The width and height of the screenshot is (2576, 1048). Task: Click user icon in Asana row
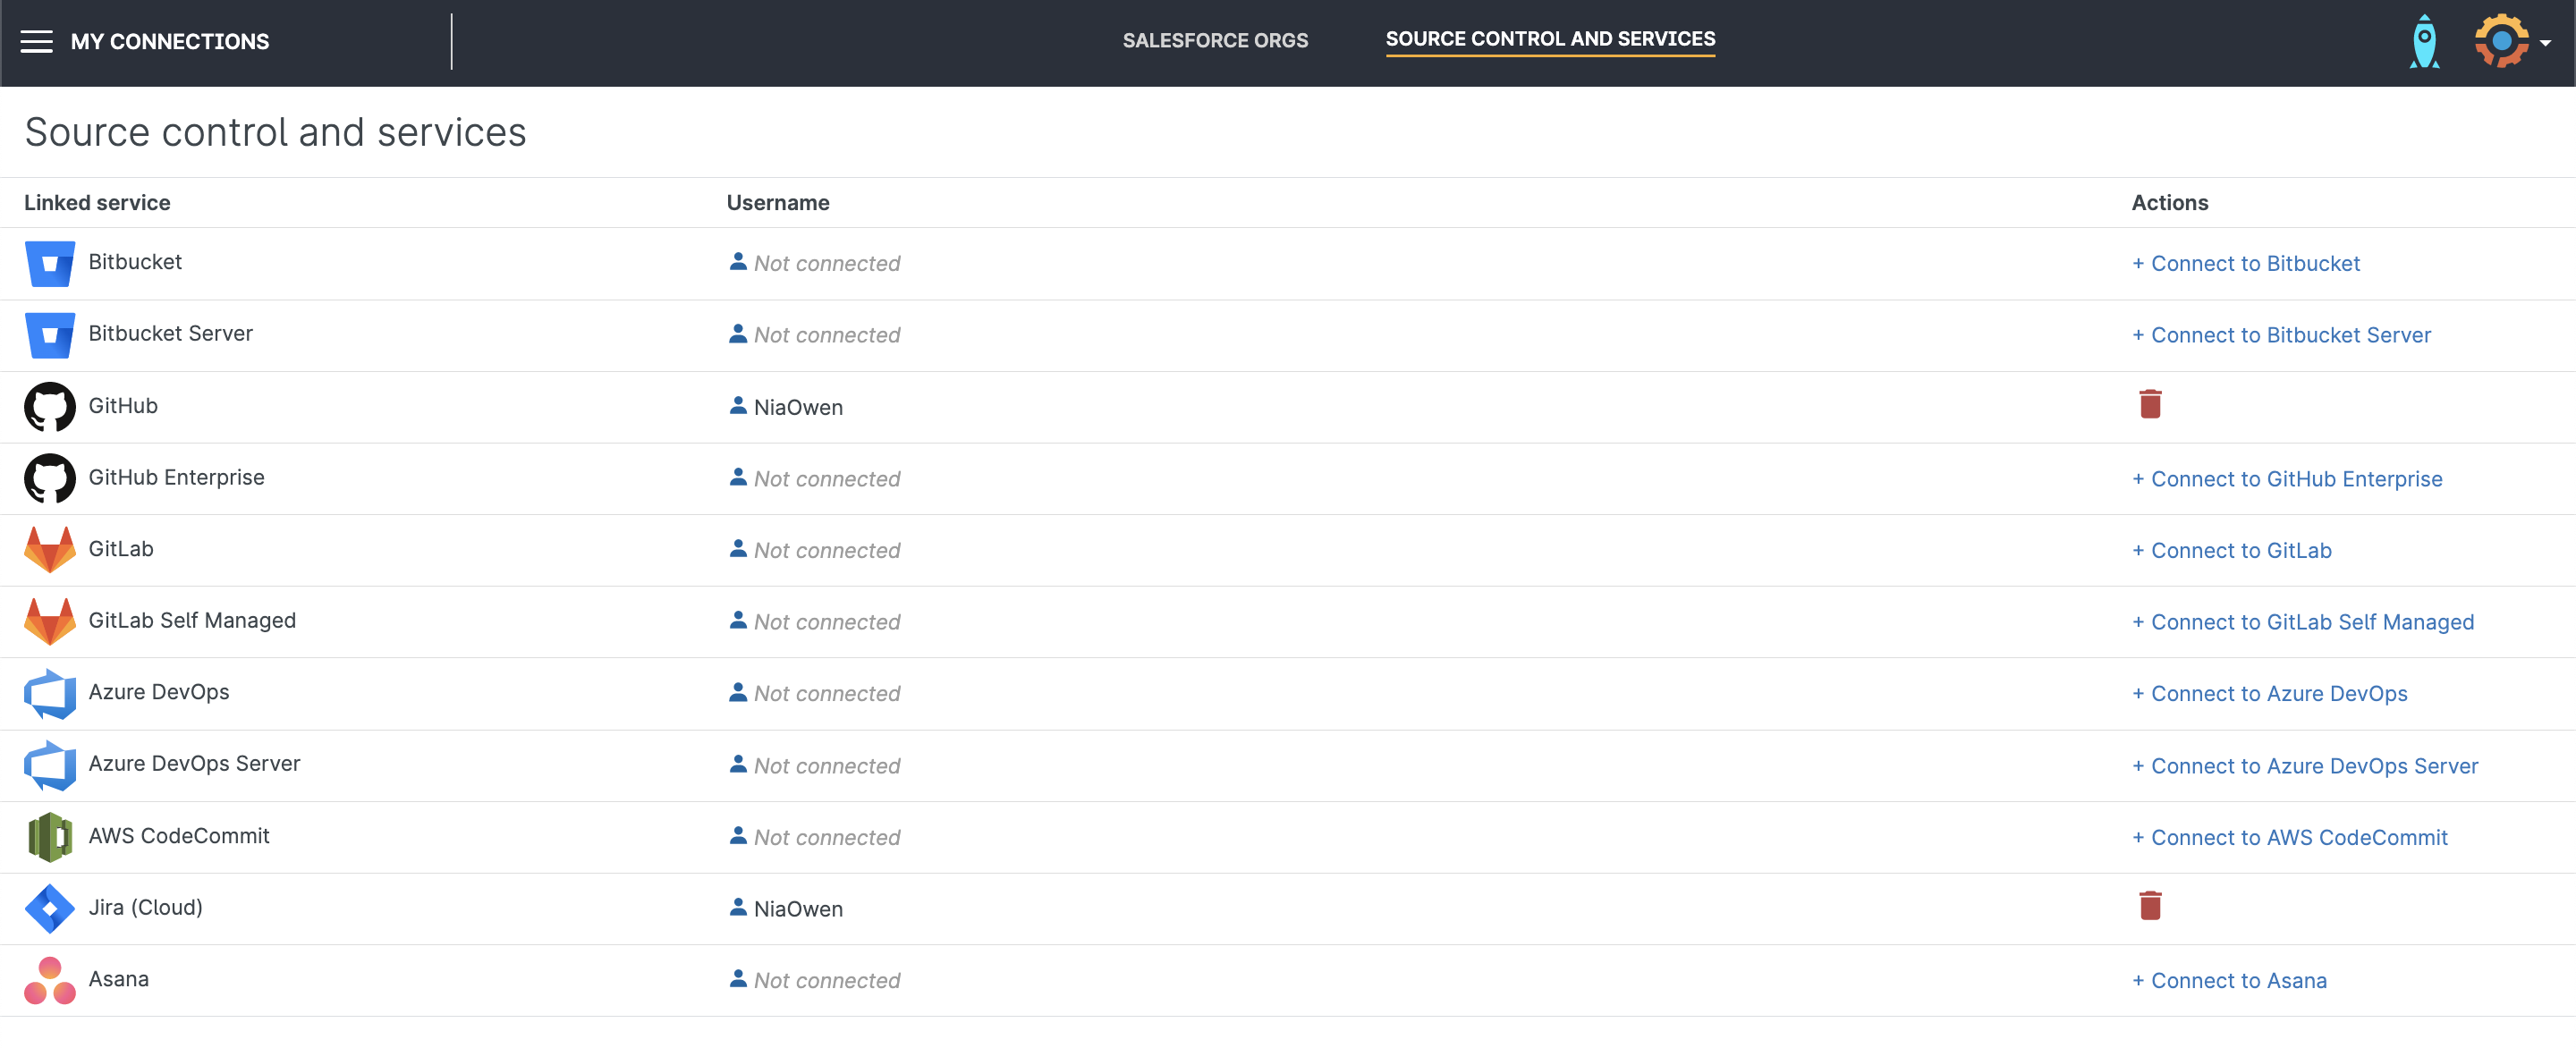738,978
